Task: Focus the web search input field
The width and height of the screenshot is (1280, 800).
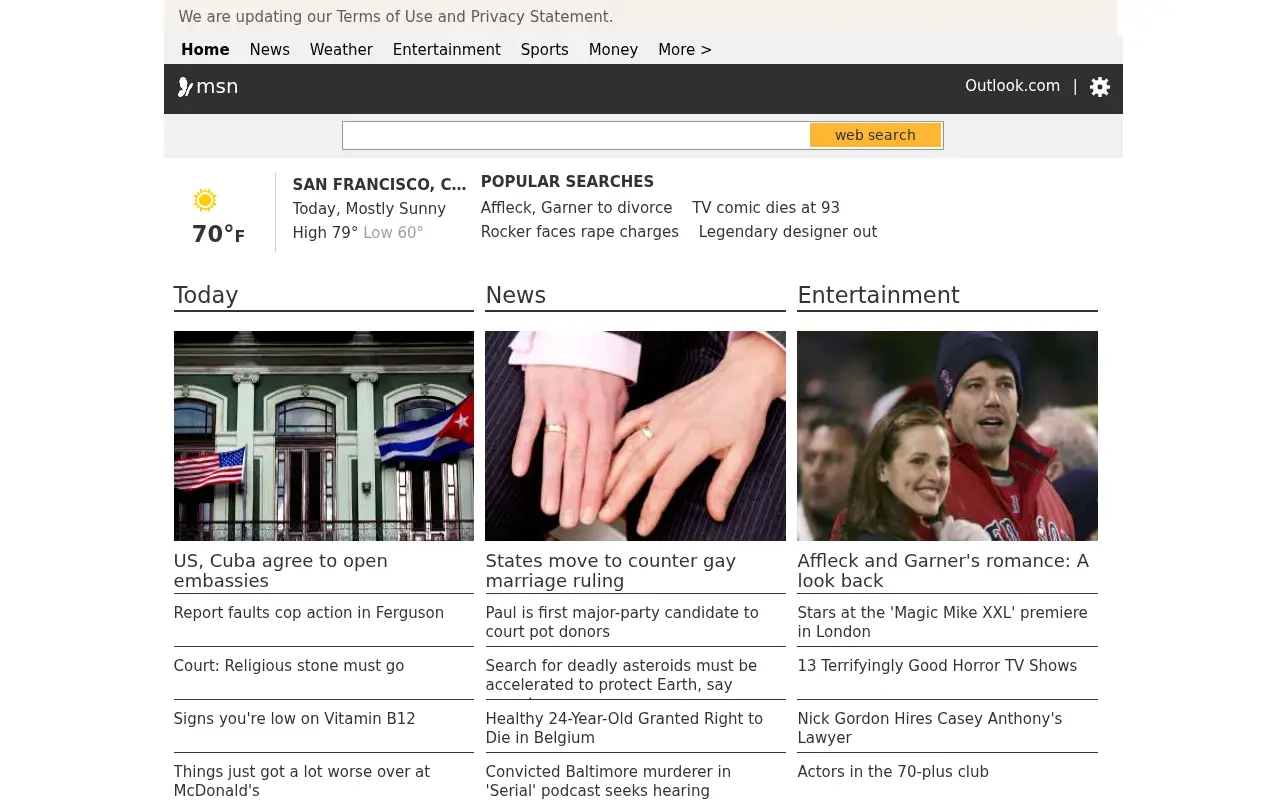Action: point(577,135)
